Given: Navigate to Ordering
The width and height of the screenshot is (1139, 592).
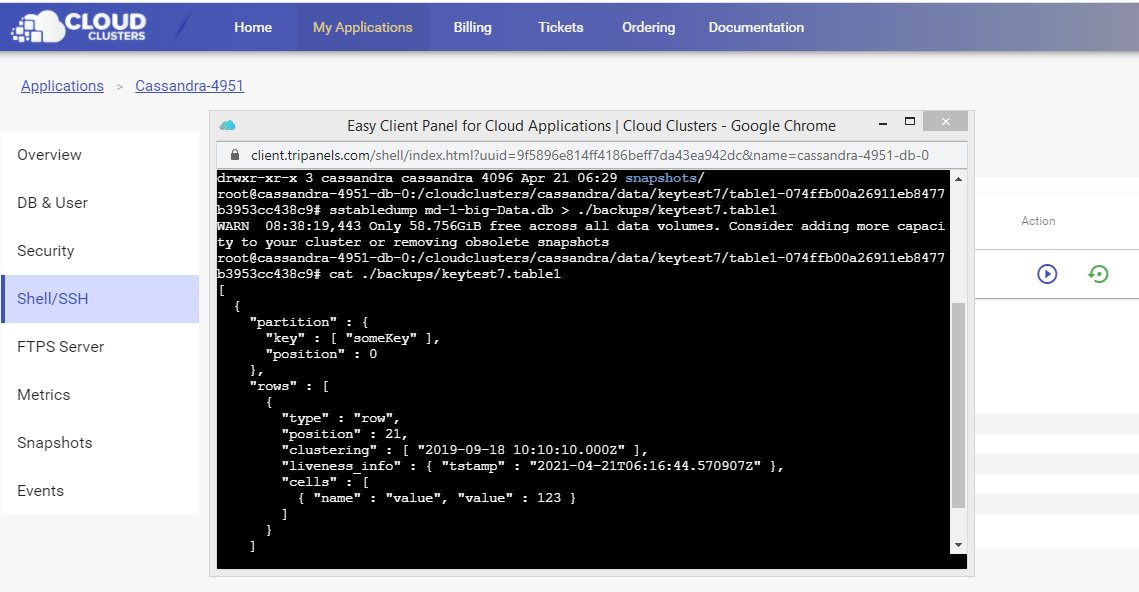Looking at the screenshot, I should pyautogui.click(x=649, y=28).
